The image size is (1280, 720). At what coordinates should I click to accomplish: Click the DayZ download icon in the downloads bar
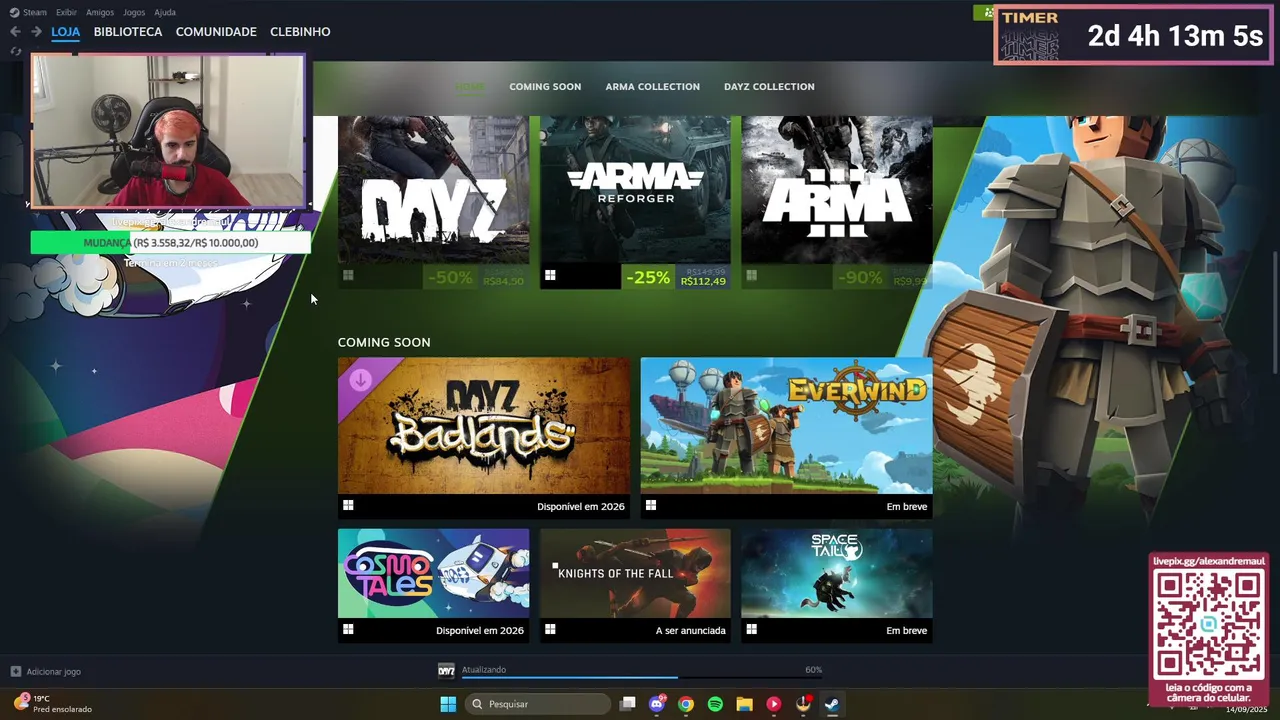(x=446, y=670)
